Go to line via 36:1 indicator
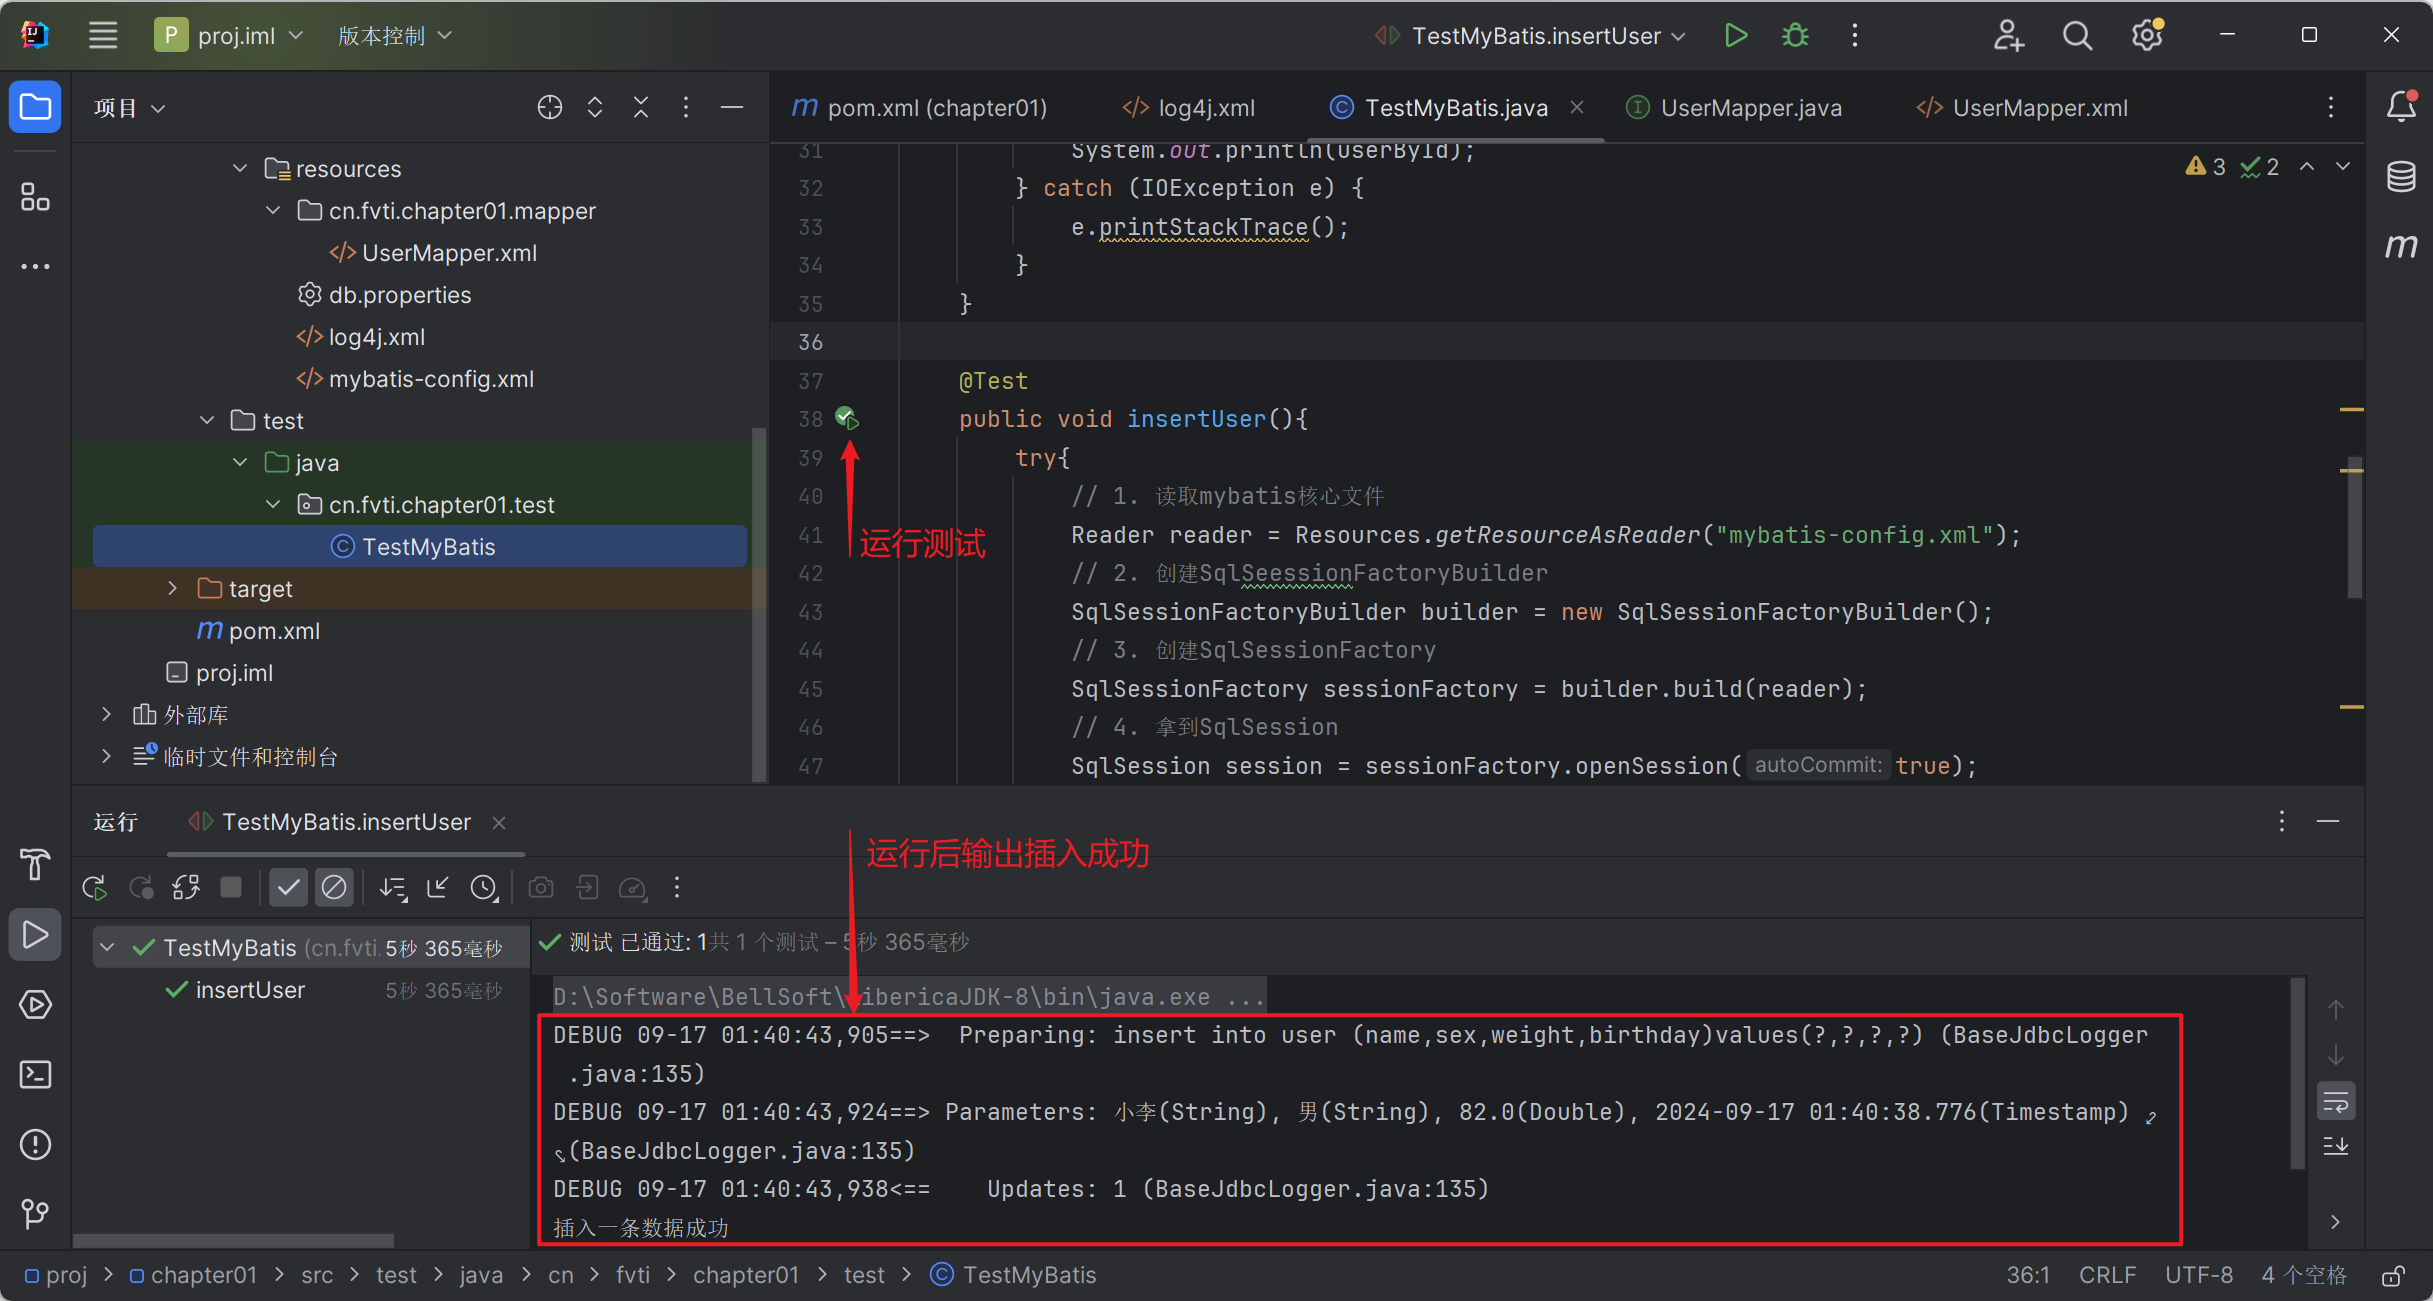 click(x=2028, y=1275)
